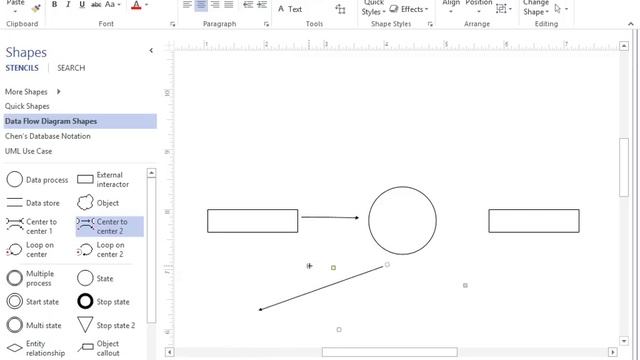Click the canvas horizontal scroll right arrow

(612, 352)
